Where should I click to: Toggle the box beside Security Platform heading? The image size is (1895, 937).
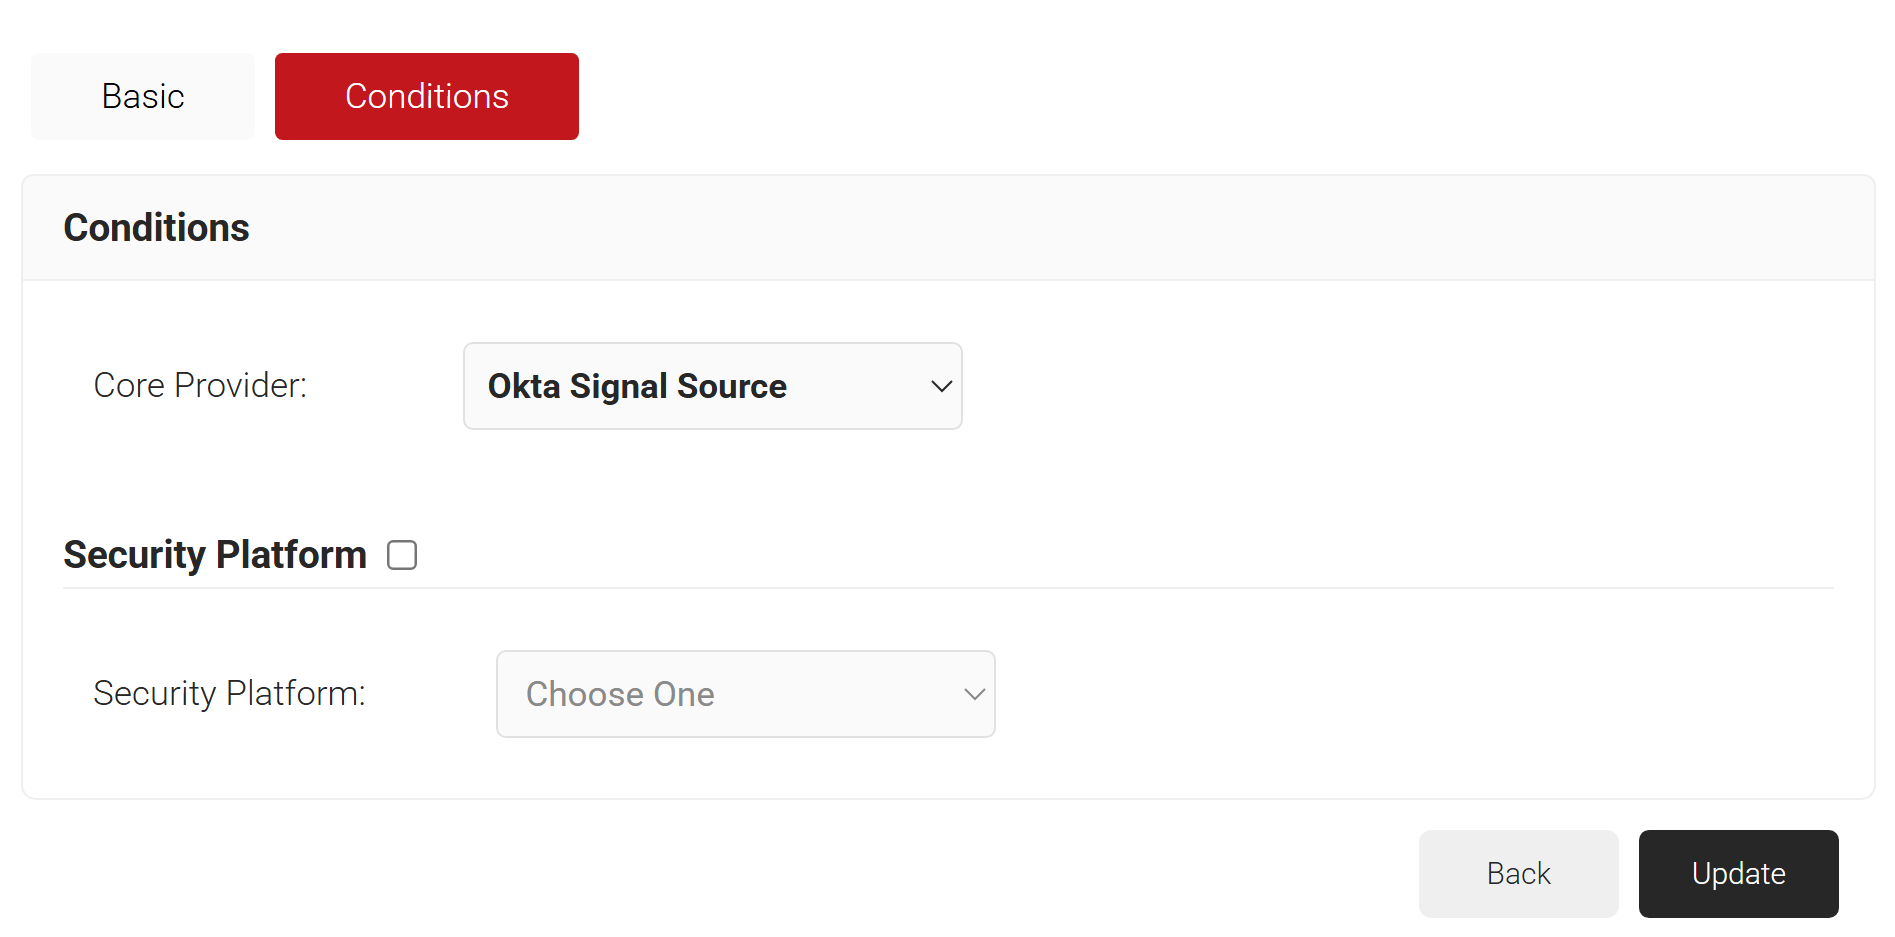[402, 555]
